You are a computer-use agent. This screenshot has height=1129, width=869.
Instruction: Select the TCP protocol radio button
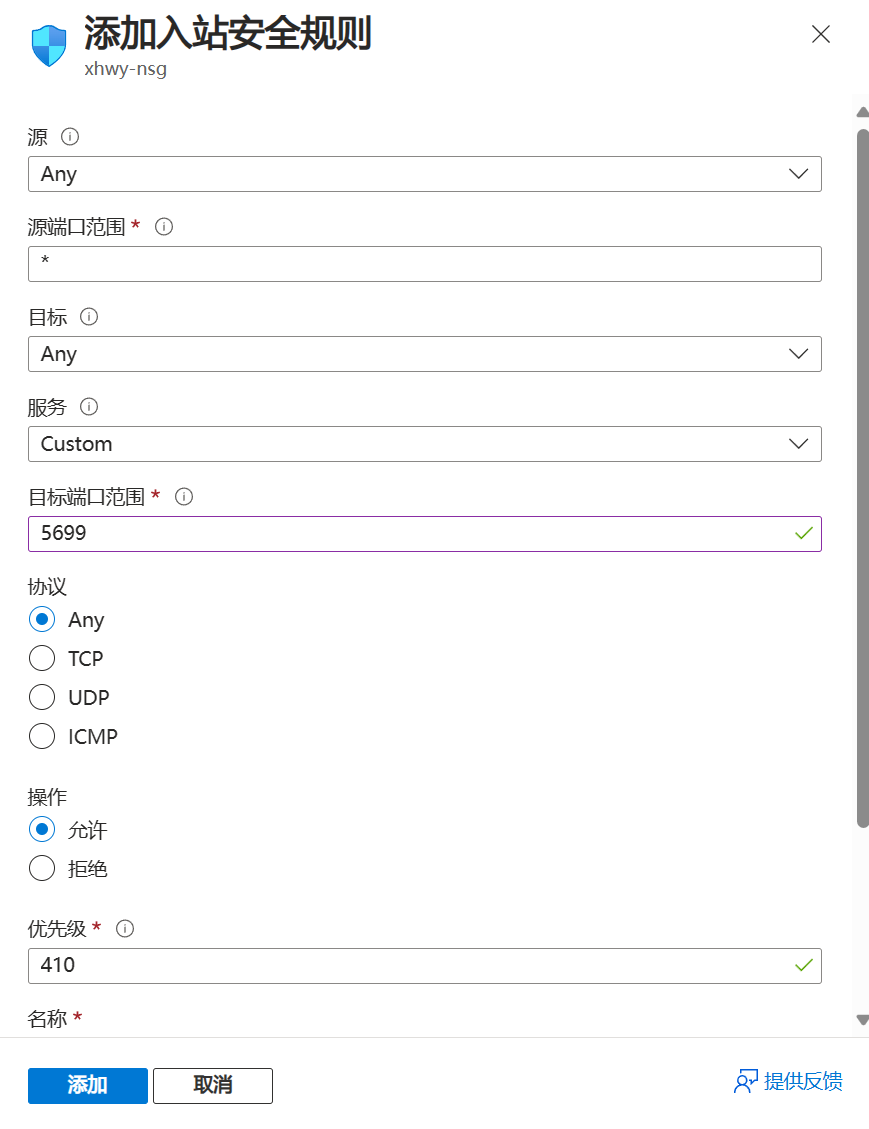coord(42,658)
